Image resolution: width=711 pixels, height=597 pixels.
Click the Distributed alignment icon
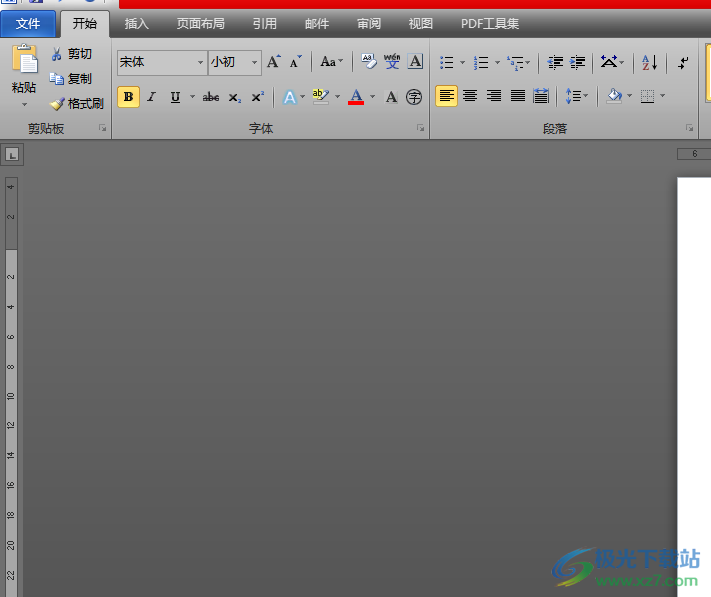pyautogui.click(x=541, y=96)
